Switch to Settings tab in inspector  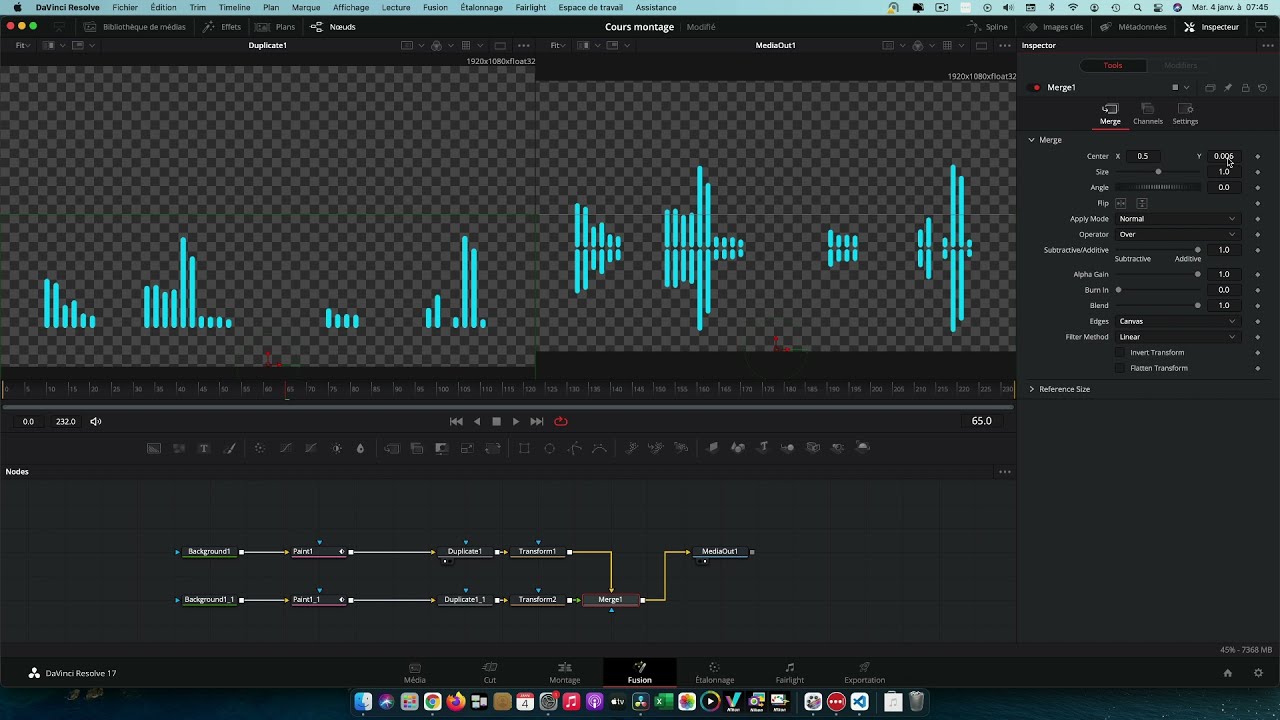1185,114
